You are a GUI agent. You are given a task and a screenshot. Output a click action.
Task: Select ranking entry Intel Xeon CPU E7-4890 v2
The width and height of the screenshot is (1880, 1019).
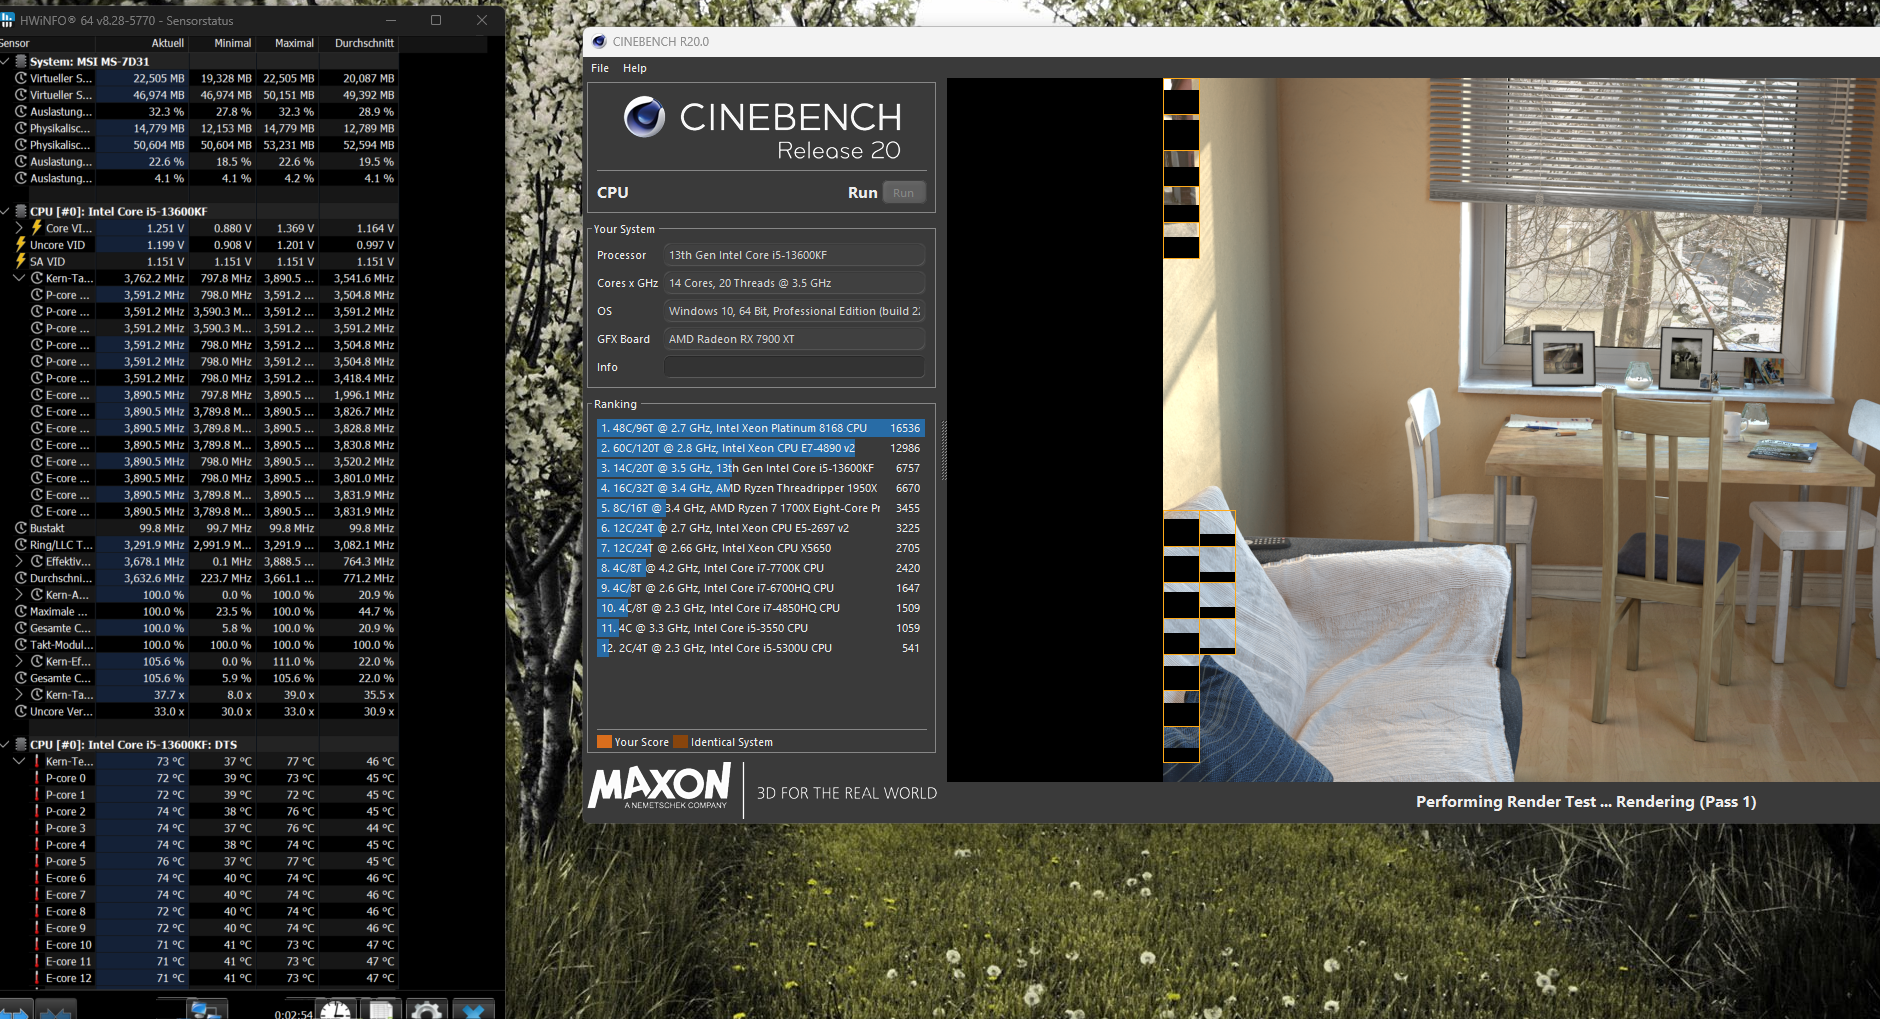point(760,448)
